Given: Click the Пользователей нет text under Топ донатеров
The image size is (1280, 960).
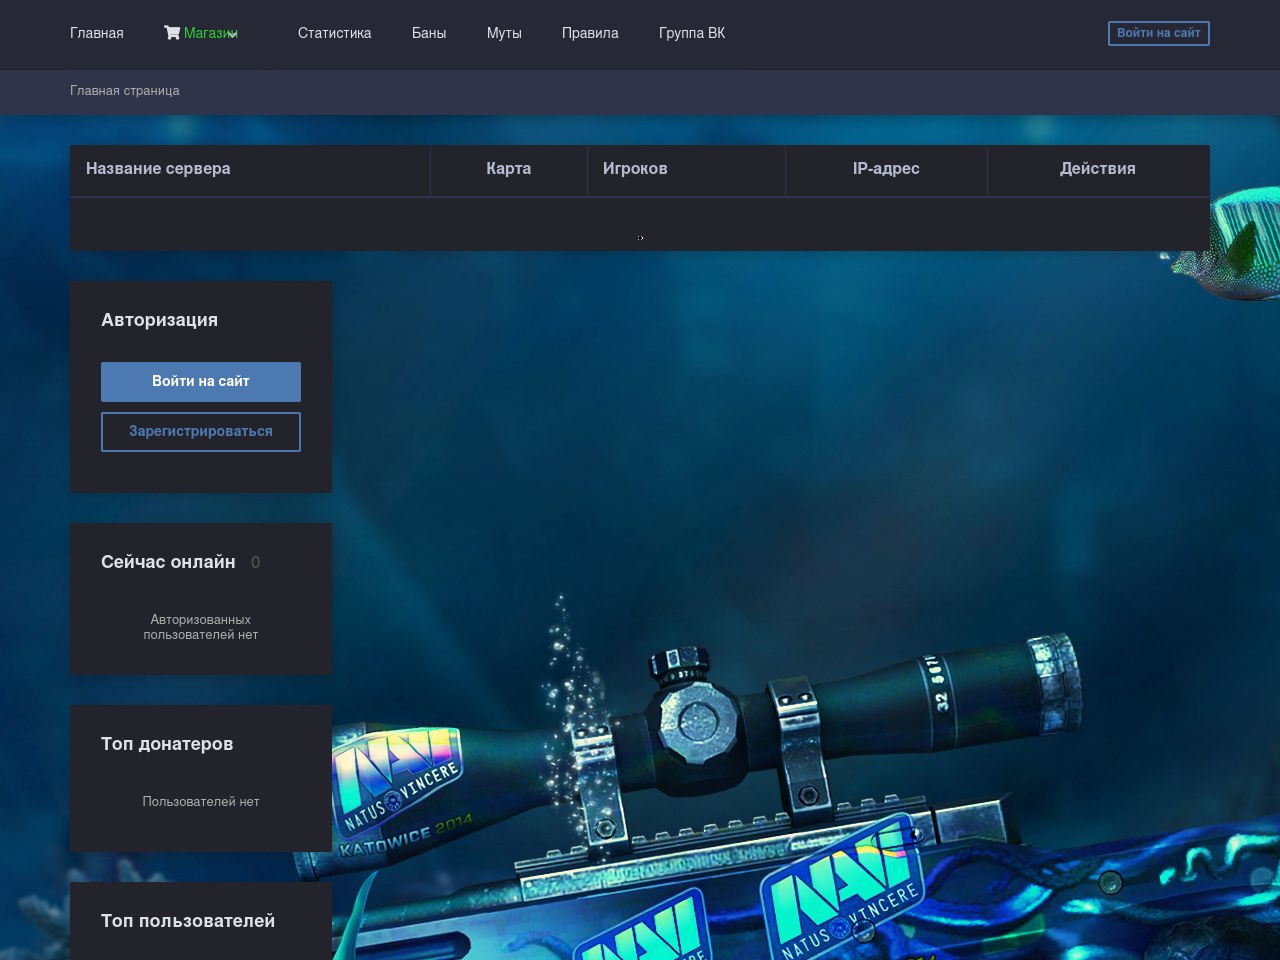Looking at the screenshot, I should pyautogui.click(x=201, y=801).
